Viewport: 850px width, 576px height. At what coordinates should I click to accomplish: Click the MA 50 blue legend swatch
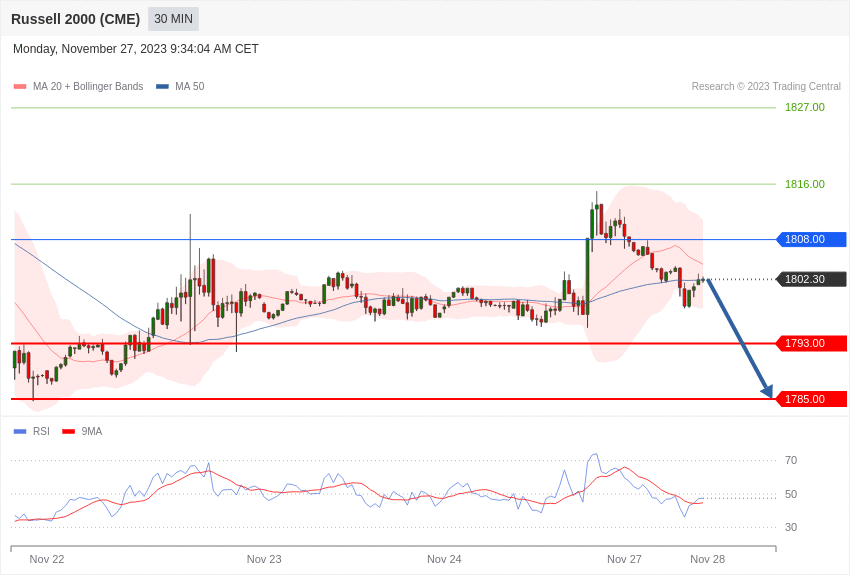point(162,87)
